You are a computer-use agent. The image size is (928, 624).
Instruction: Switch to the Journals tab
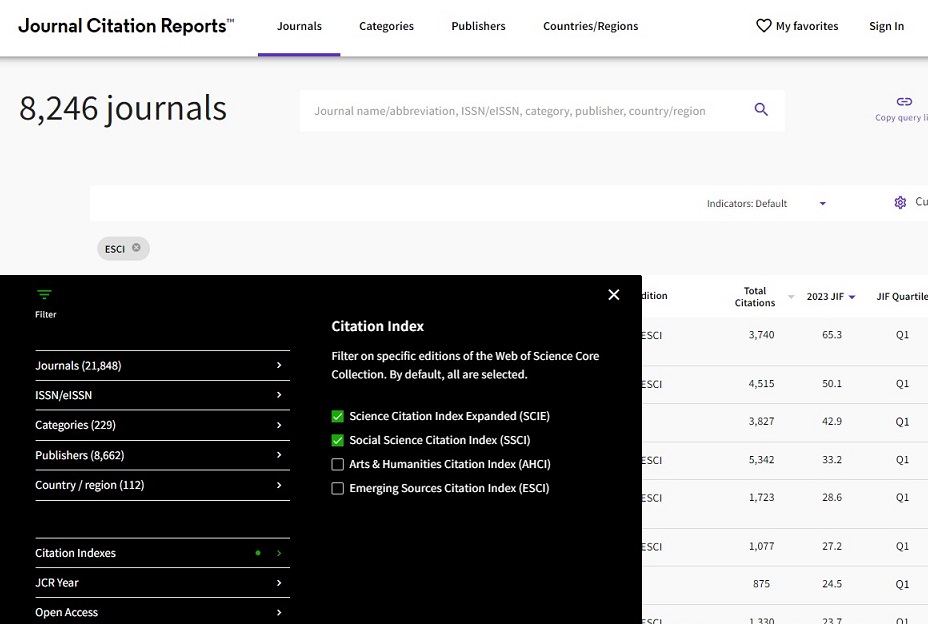coord(299,26)
